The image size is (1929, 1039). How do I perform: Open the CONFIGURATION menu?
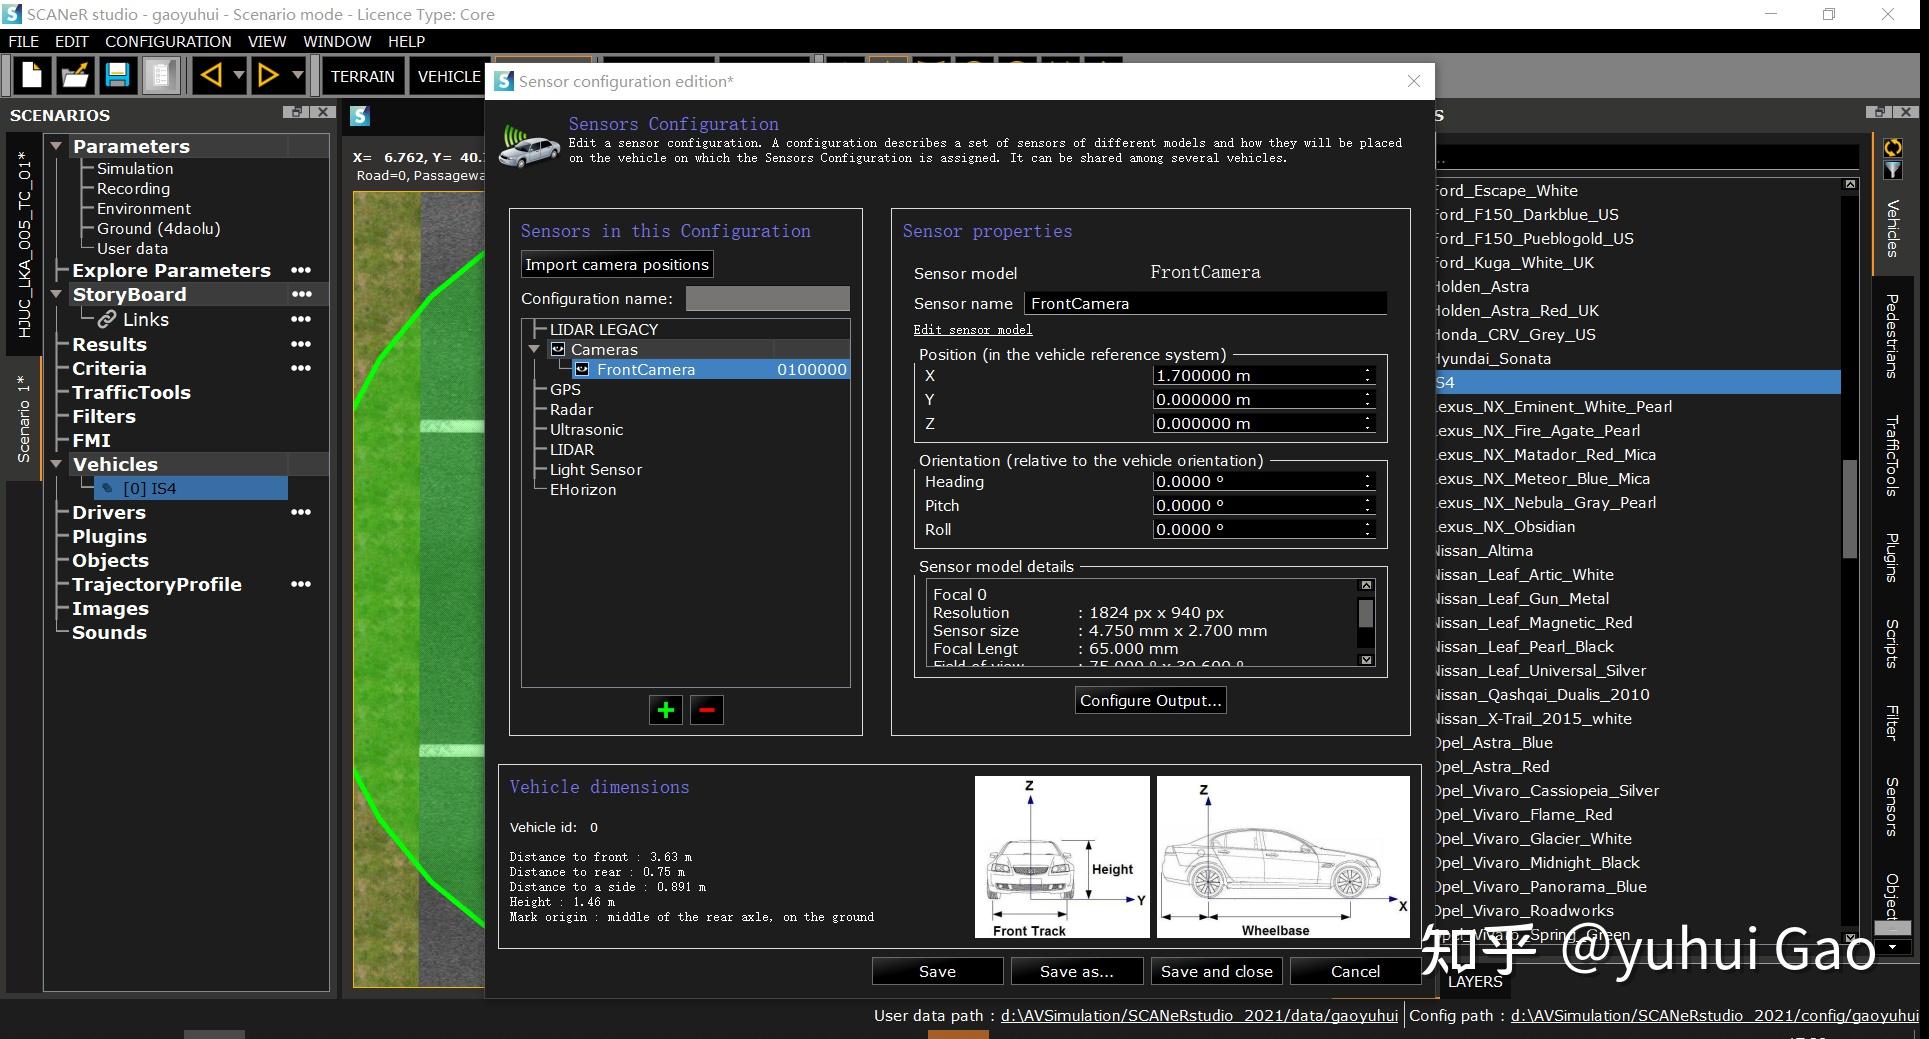point(168,42)
